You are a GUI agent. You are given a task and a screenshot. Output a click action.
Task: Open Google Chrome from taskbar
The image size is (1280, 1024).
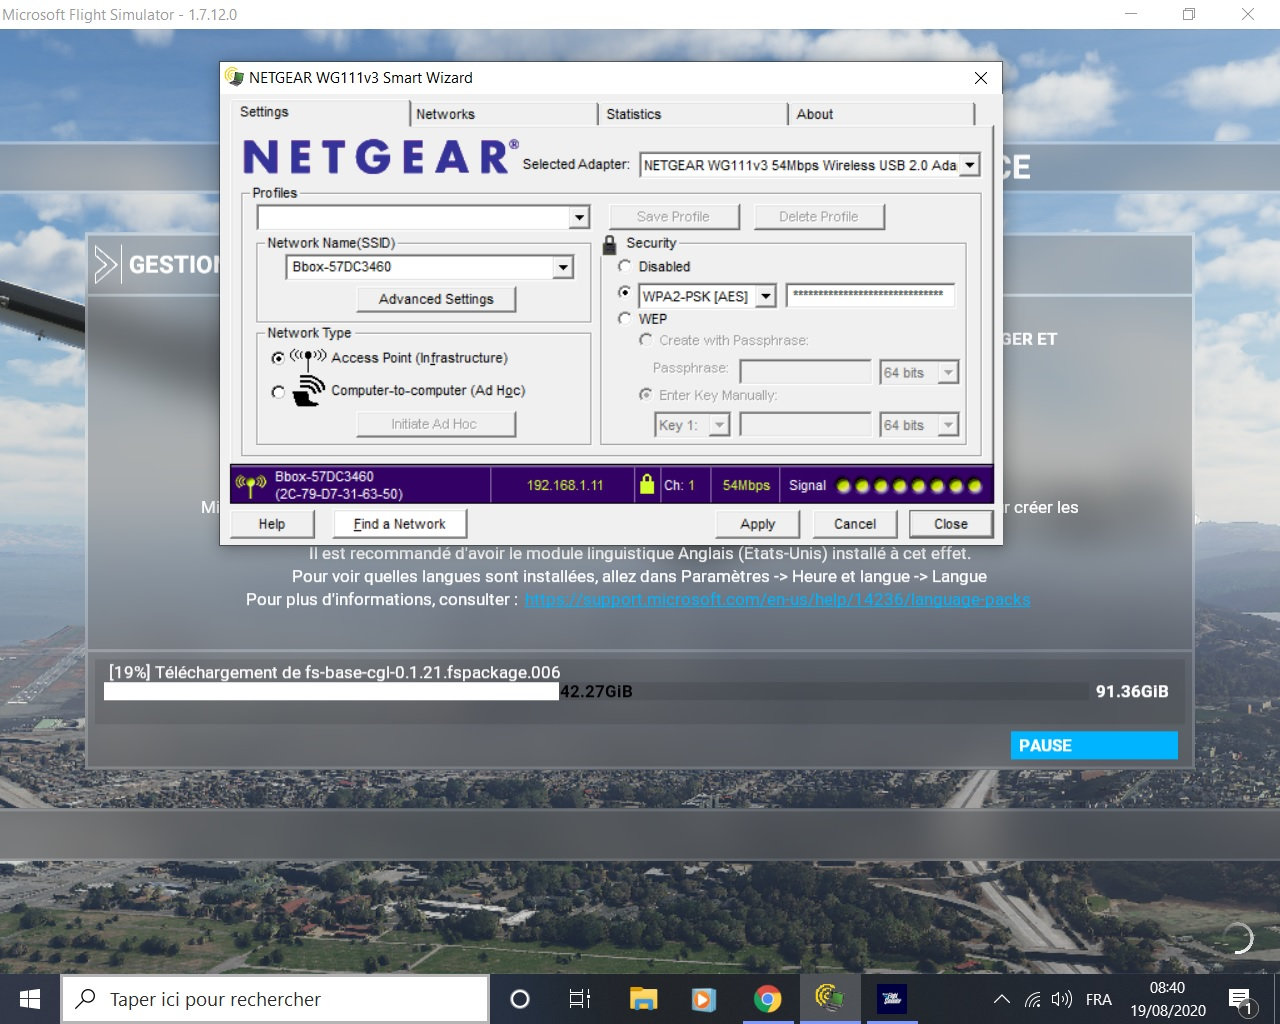click(767, 999)
